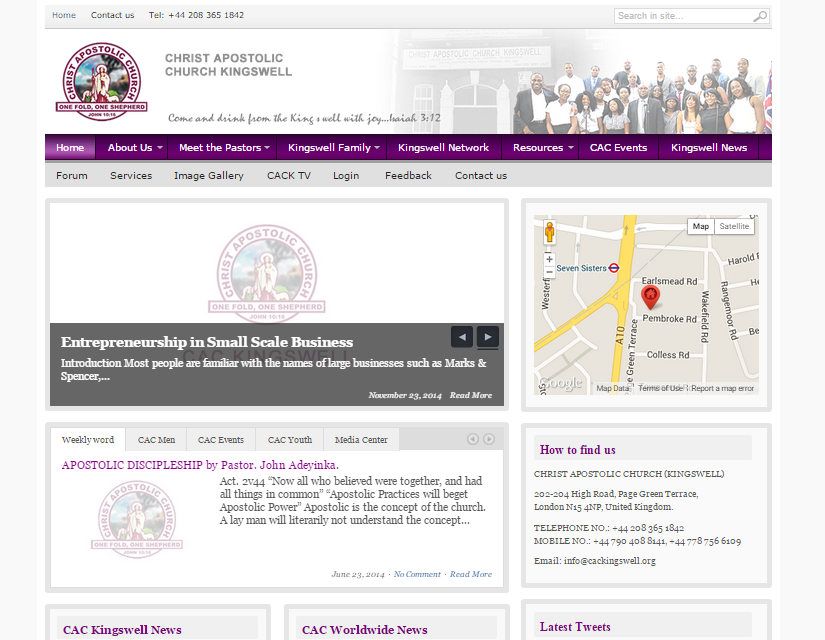Open the Apostolic Discipleship article title
This screenshot has height=640, width=825.
200,465
